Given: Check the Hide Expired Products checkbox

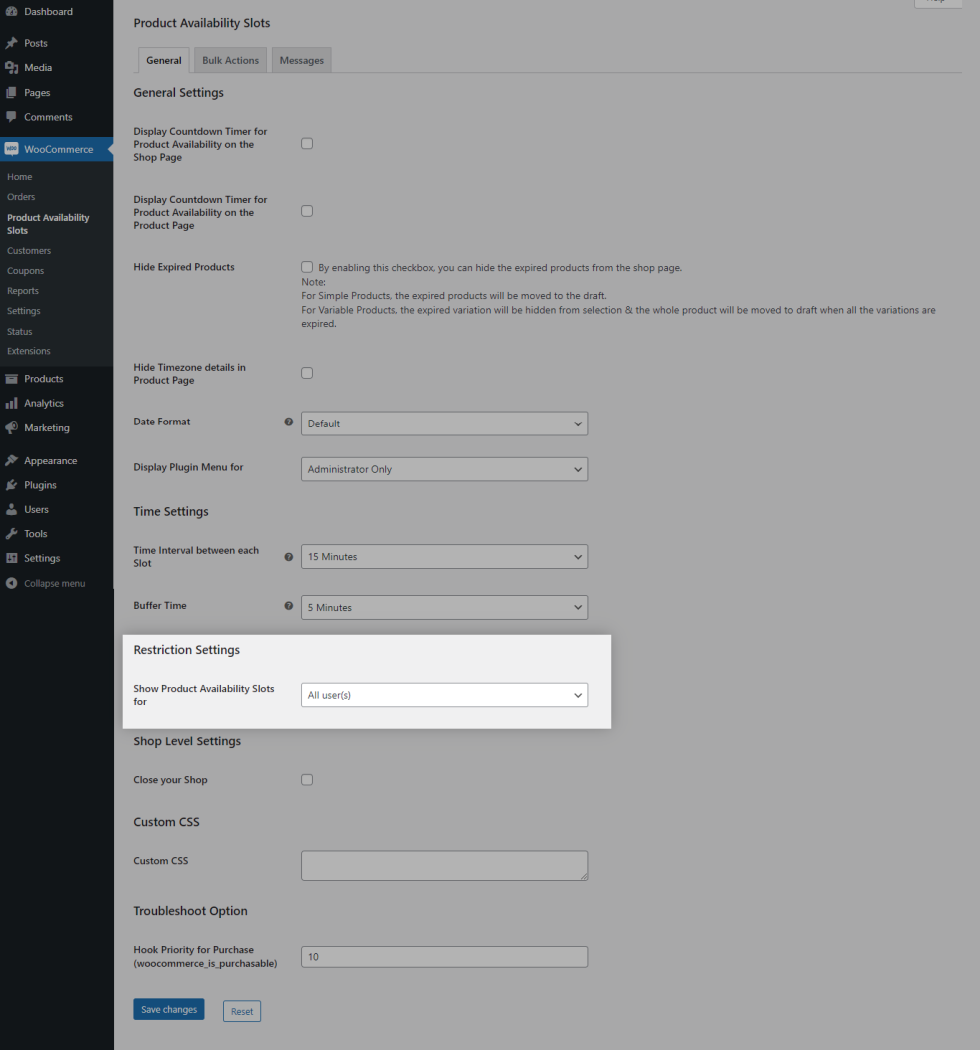Looking at the screenshot, I should [307, 267].
